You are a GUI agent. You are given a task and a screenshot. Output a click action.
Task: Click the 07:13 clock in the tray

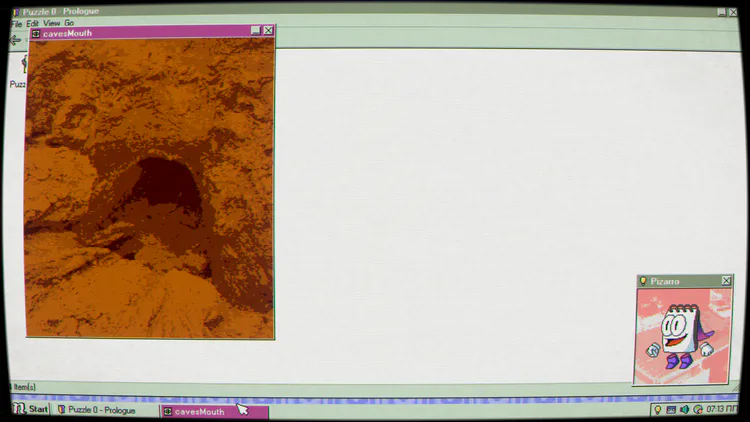pos(721,409)
